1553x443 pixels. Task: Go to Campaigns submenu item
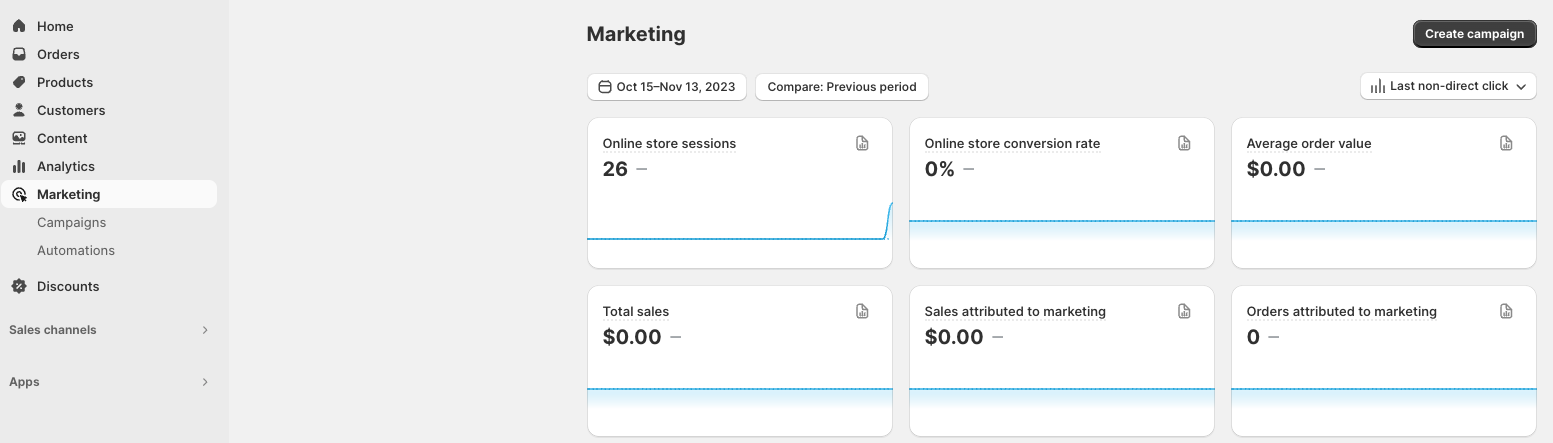pyautogui.click(x=71, y=222)
